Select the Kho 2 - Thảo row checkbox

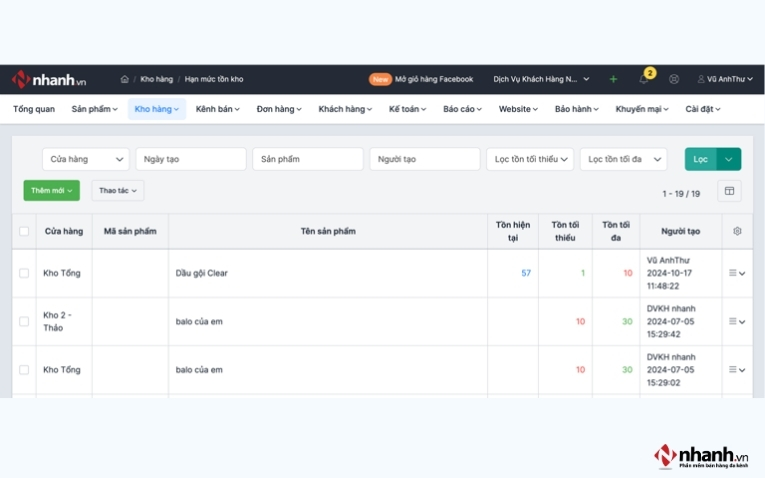coord(24,321)
